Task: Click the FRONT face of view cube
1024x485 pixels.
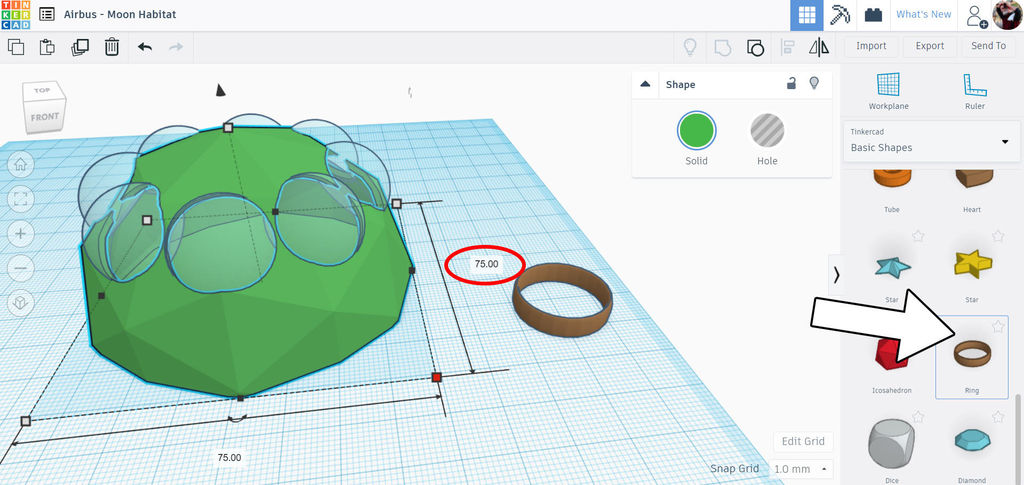Action: tap(44, 118)
